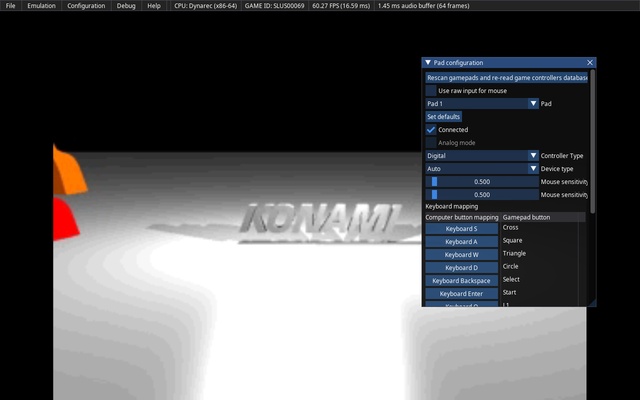
Task: Open the Device type Auto dropdown
Action: click(x=482, y=169)
